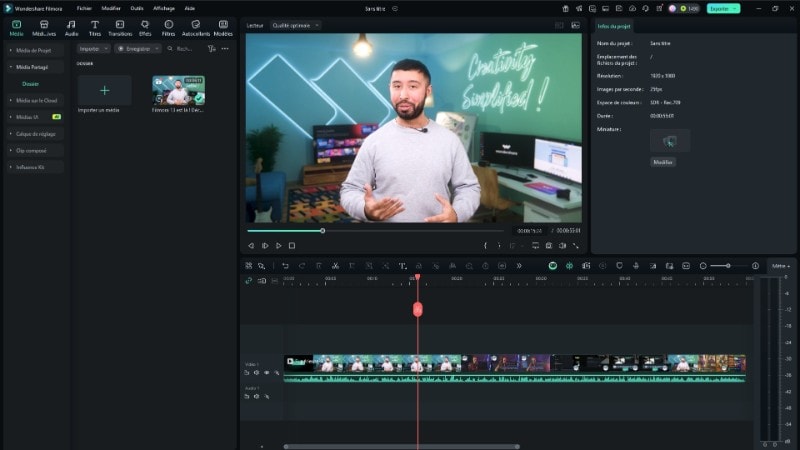Click the shield marker icon in timeline toolbar
The height and width of the screenshot is (450, 800).
tap(619, 266)
